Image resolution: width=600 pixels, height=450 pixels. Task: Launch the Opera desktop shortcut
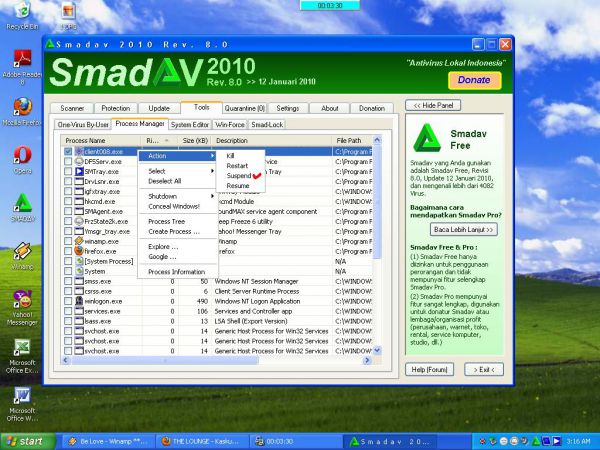pos(22,160)
